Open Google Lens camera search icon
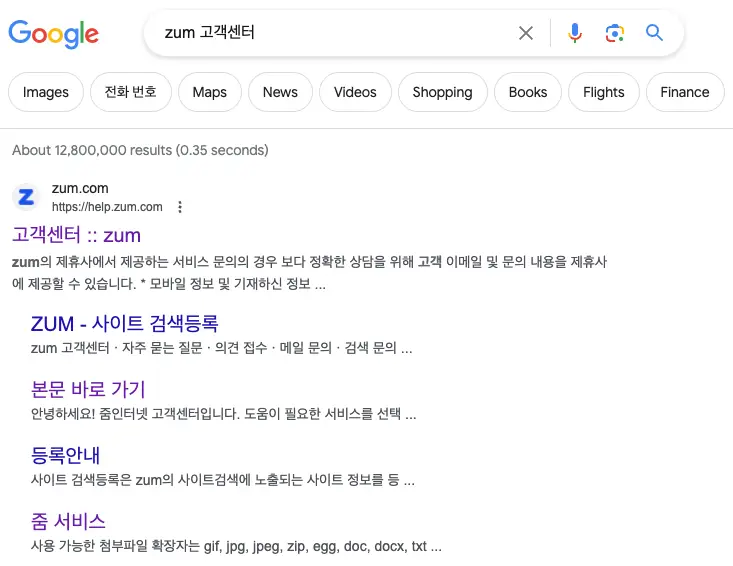The image size is (733, 566). 614,33
